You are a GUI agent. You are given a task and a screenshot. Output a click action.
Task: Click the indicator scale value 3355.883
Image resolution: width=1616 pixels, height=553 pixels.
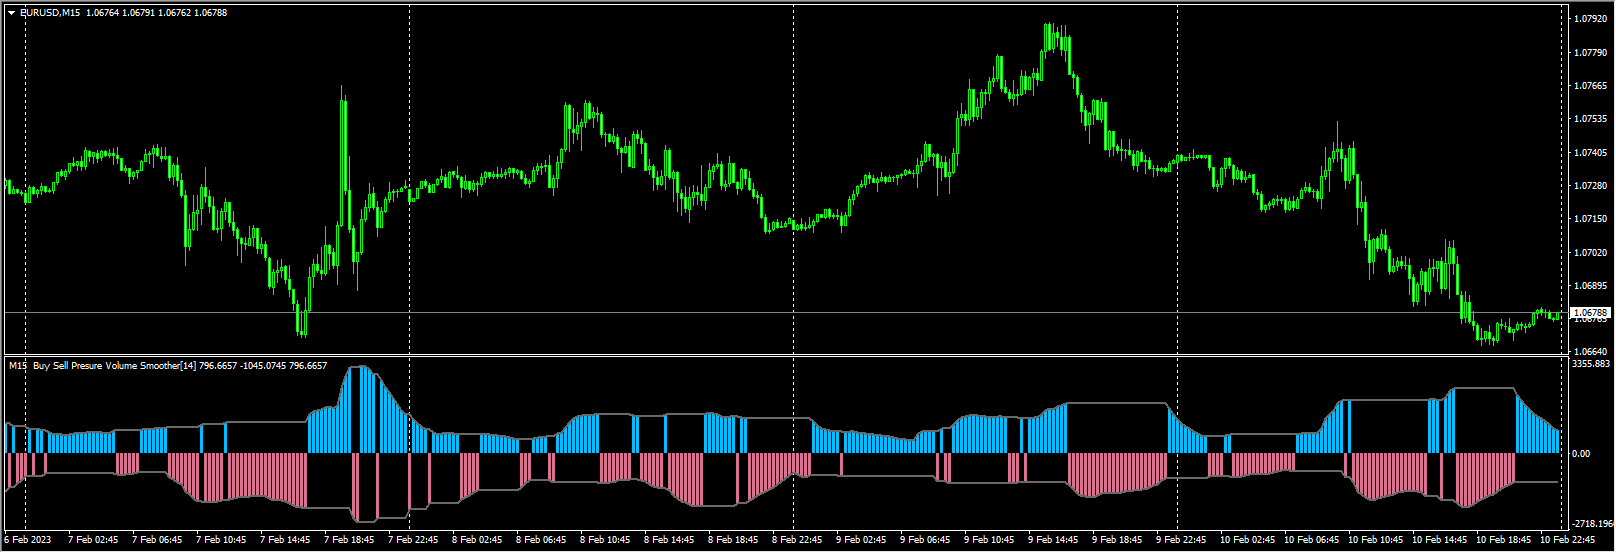pos(1591,364)
